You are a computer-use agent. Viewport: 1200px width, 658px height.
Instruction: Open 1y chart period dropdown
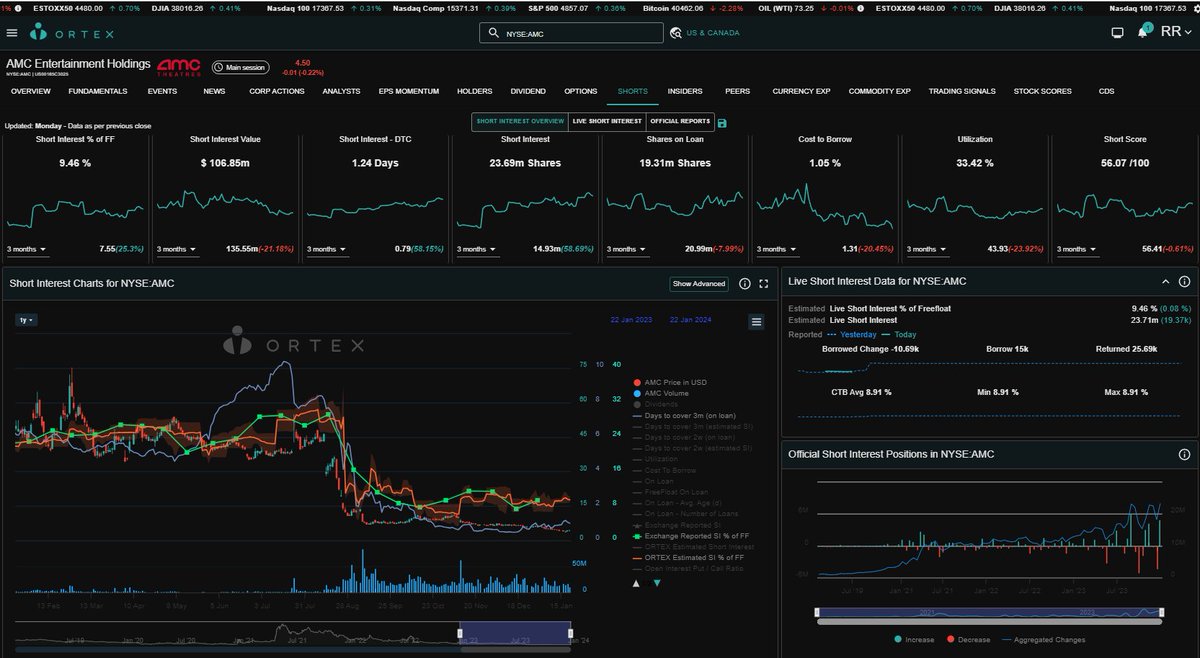tap(26, 320)
